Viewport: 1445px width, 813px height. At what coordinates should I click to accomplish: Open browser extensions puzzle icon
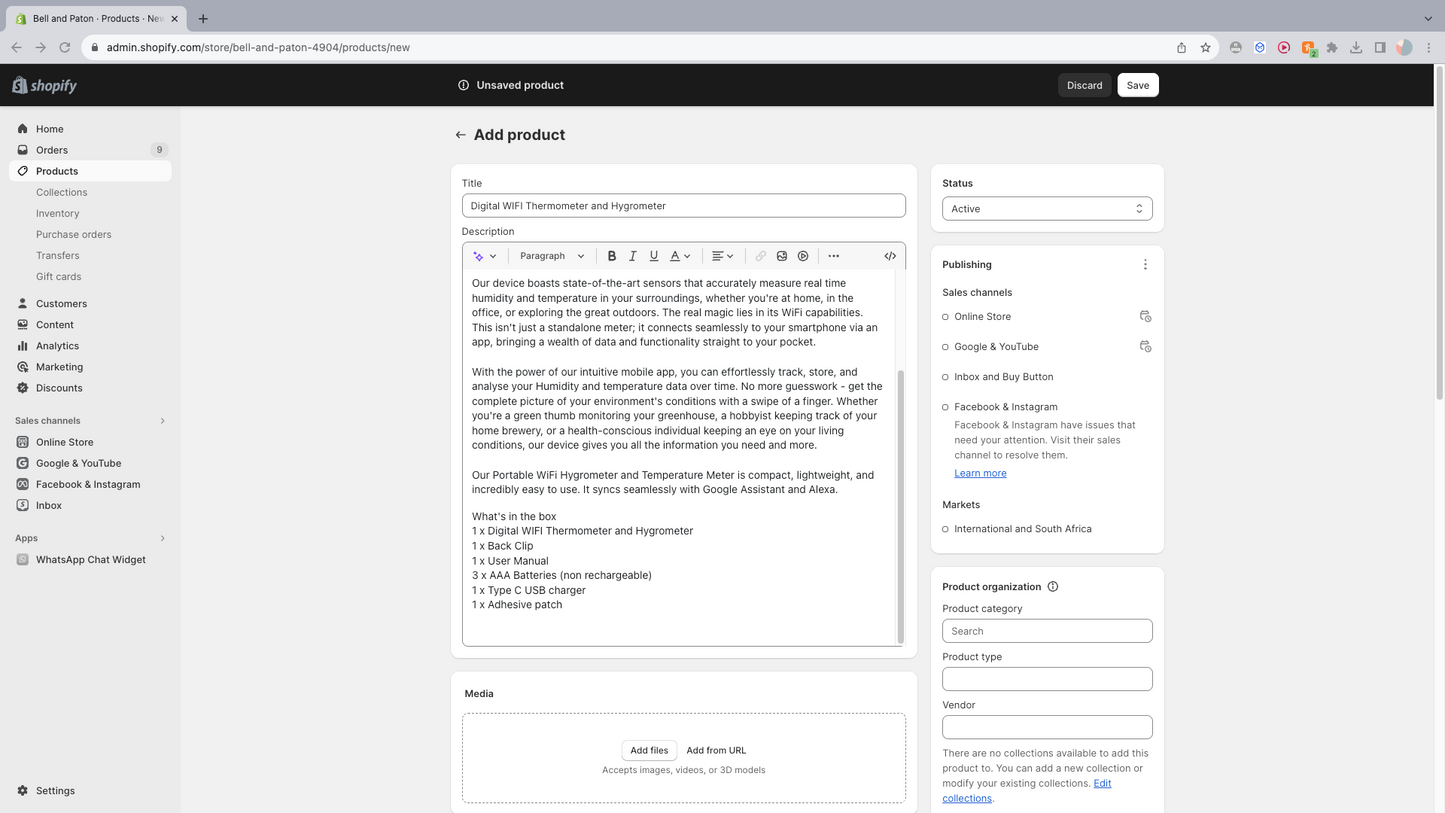click(x=1332, y=47)
